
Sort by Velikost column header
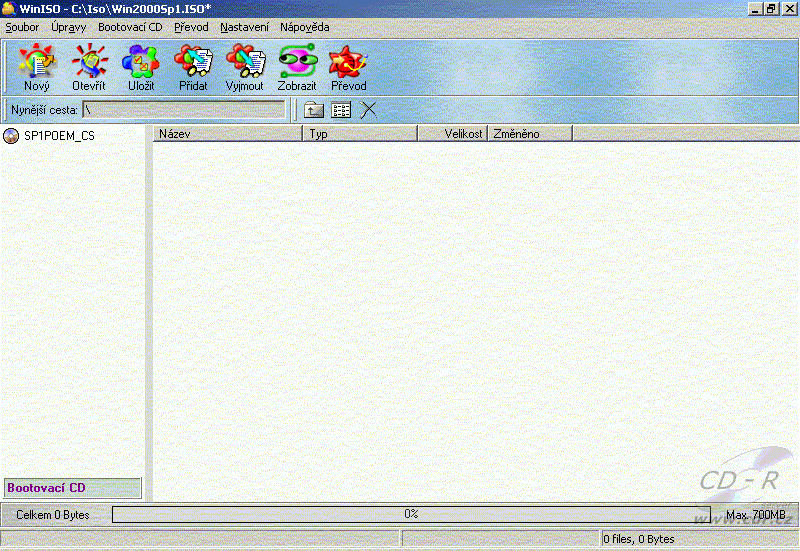click(453, 134)
